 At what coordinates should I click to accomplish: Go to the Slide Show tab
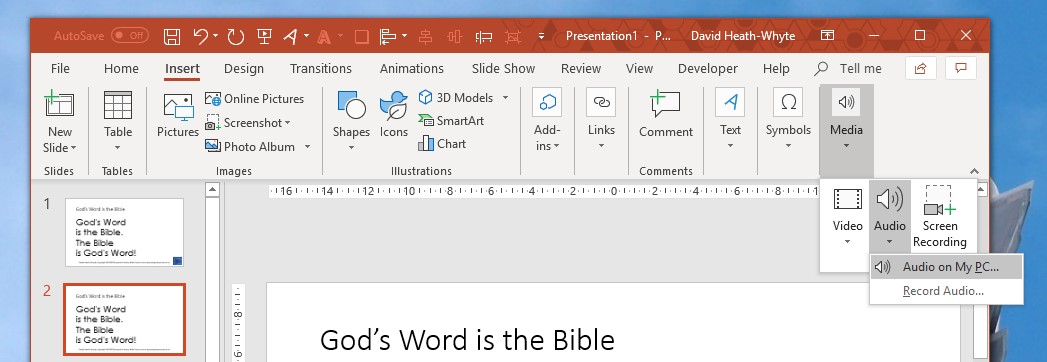503,68
